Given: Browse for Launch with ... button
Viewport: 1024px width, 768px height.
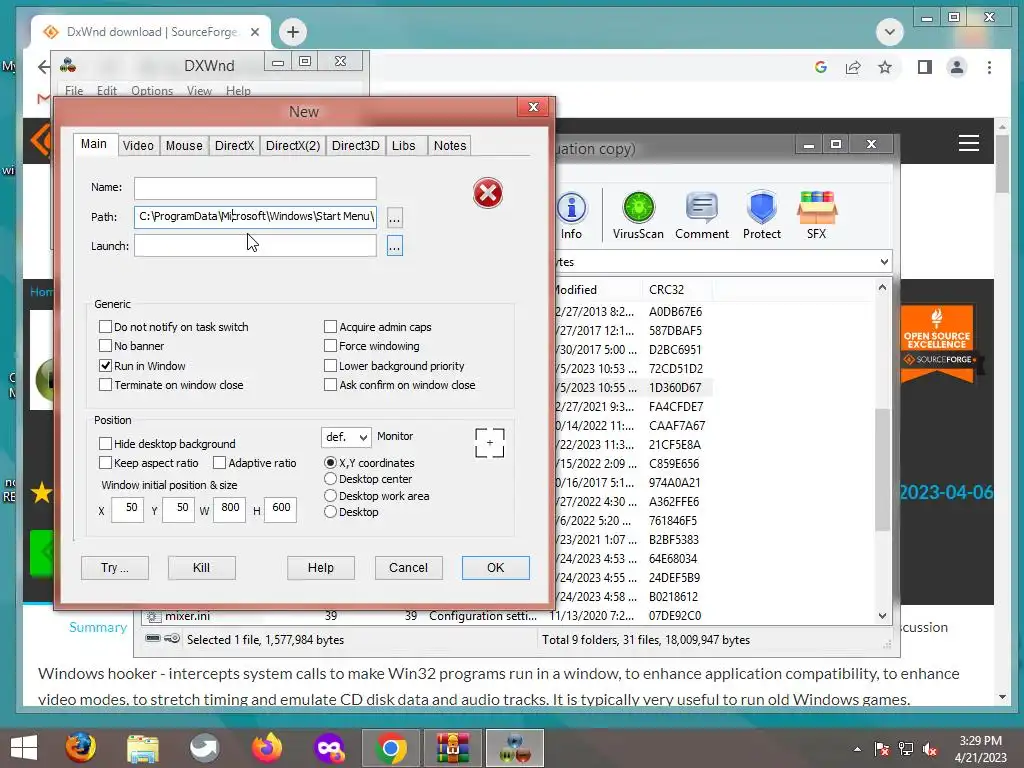Looking at the screenshot, I should tap(394, 246).
